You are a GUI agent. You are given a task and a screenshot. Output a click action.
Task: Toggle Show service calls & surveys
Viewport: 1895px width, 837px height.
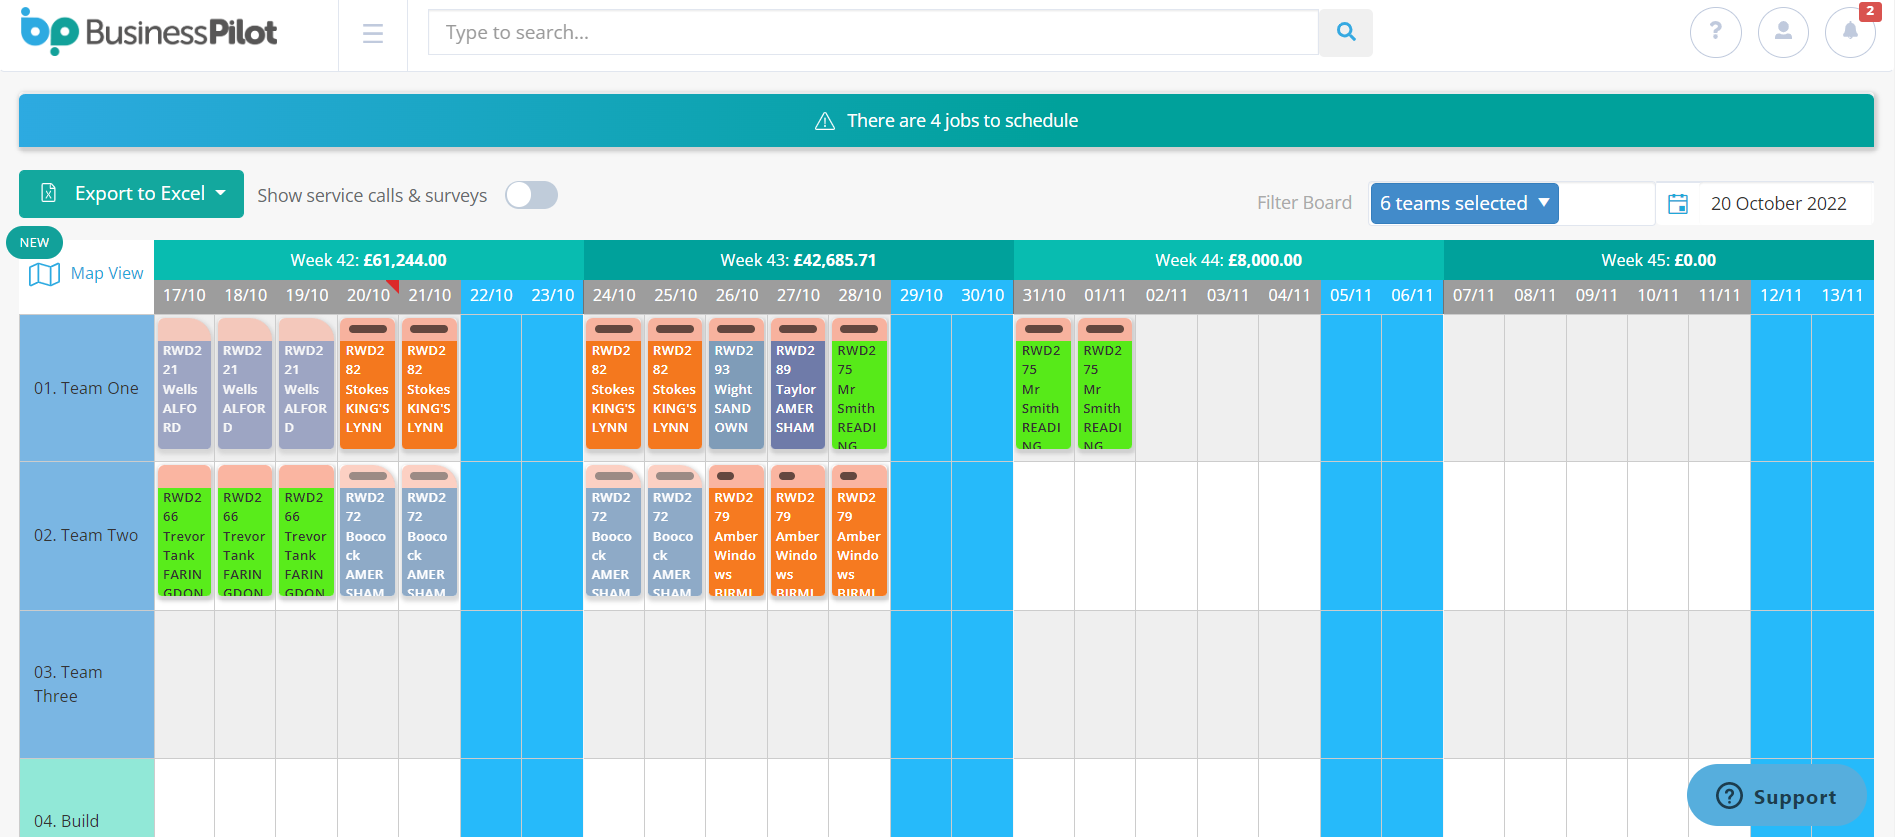531,195
